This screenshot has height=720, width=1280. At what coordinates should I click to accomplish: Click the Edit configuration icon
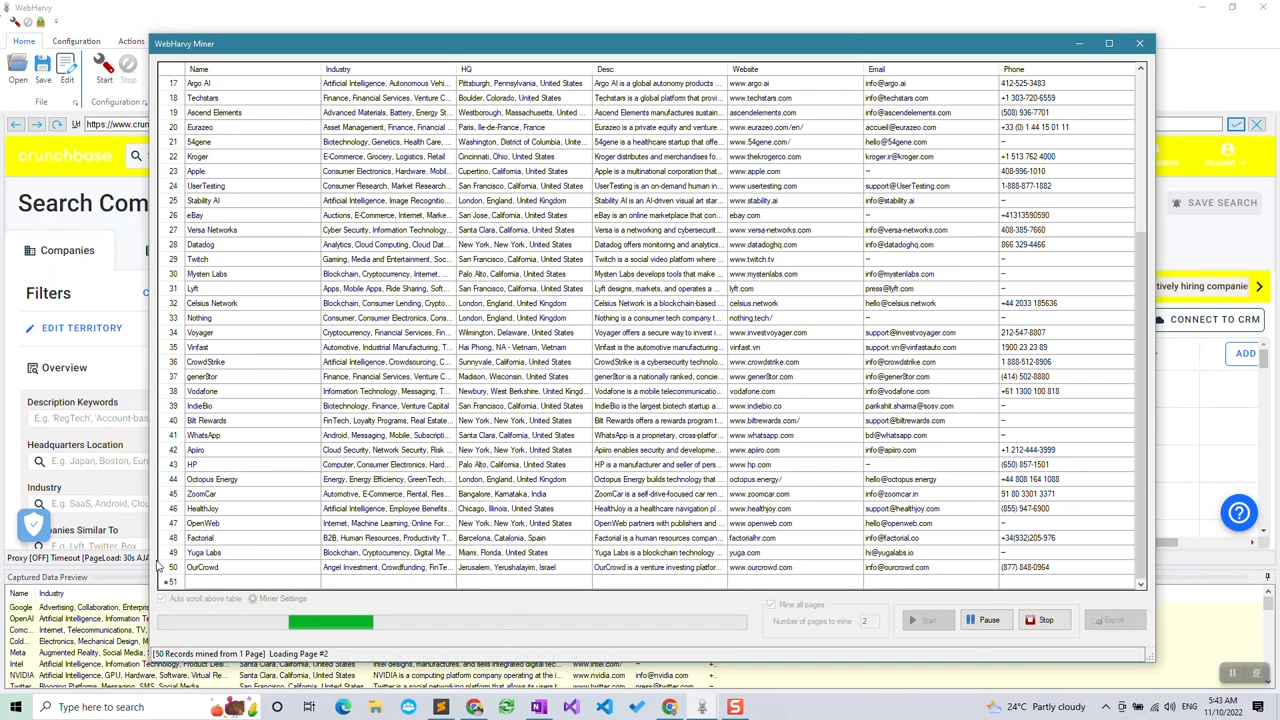pyautogui.click(x=67, y=66)
